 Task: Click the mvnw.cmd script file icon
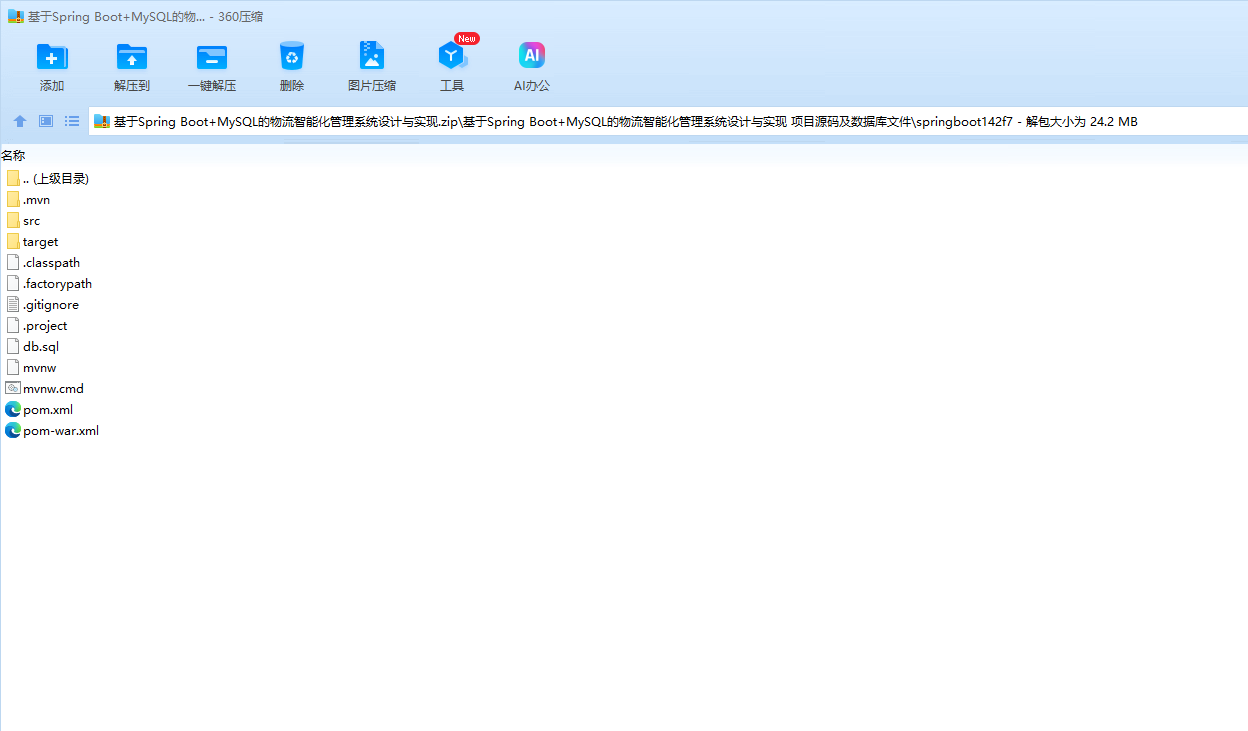point(13,388)
